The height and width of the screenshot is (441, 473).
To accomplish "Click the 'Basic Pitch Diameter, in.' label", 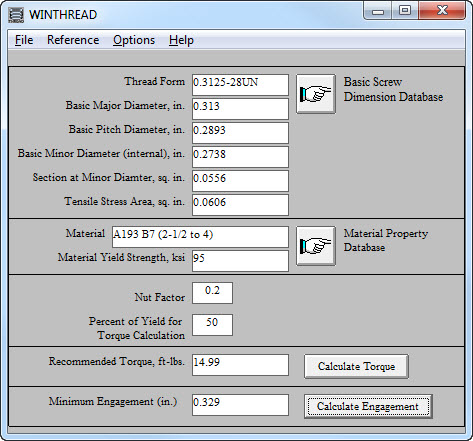I will [x=127, y=130].
